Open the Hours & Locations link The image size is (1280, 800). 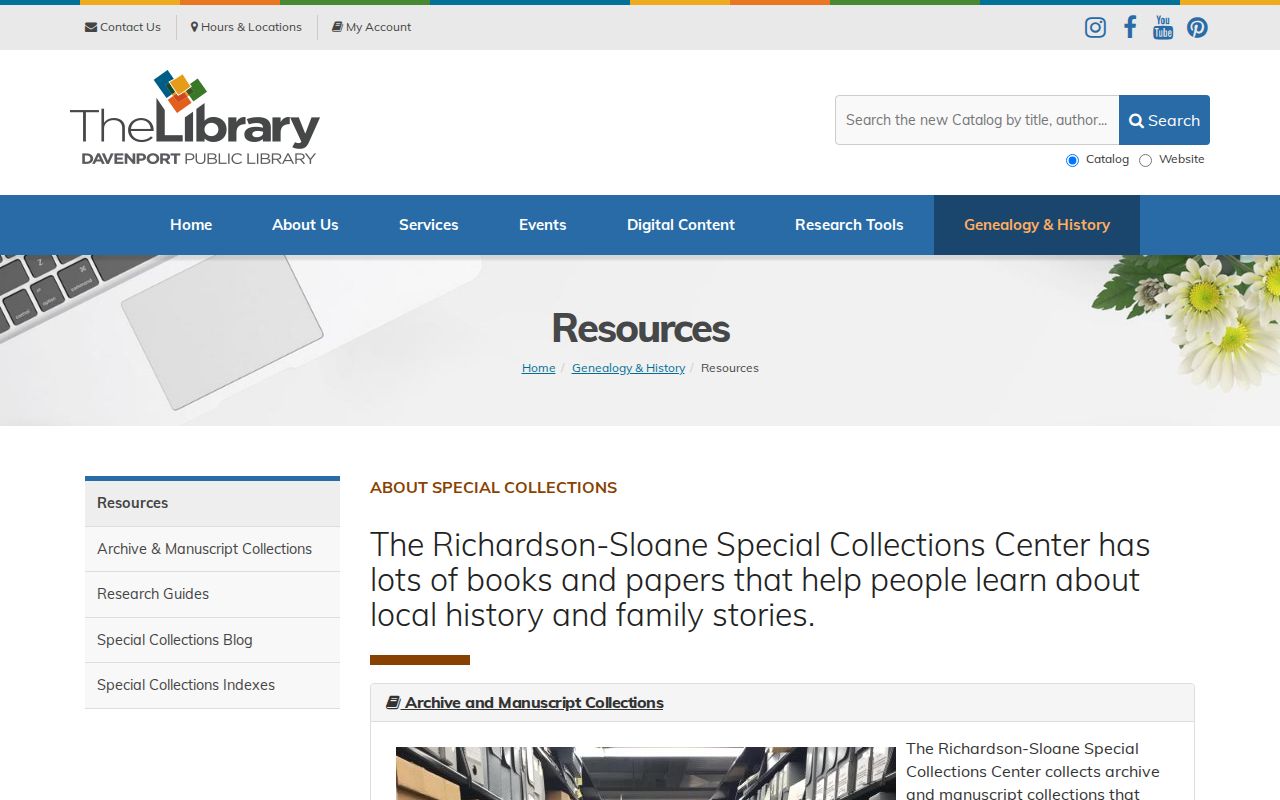coord(246,27)
